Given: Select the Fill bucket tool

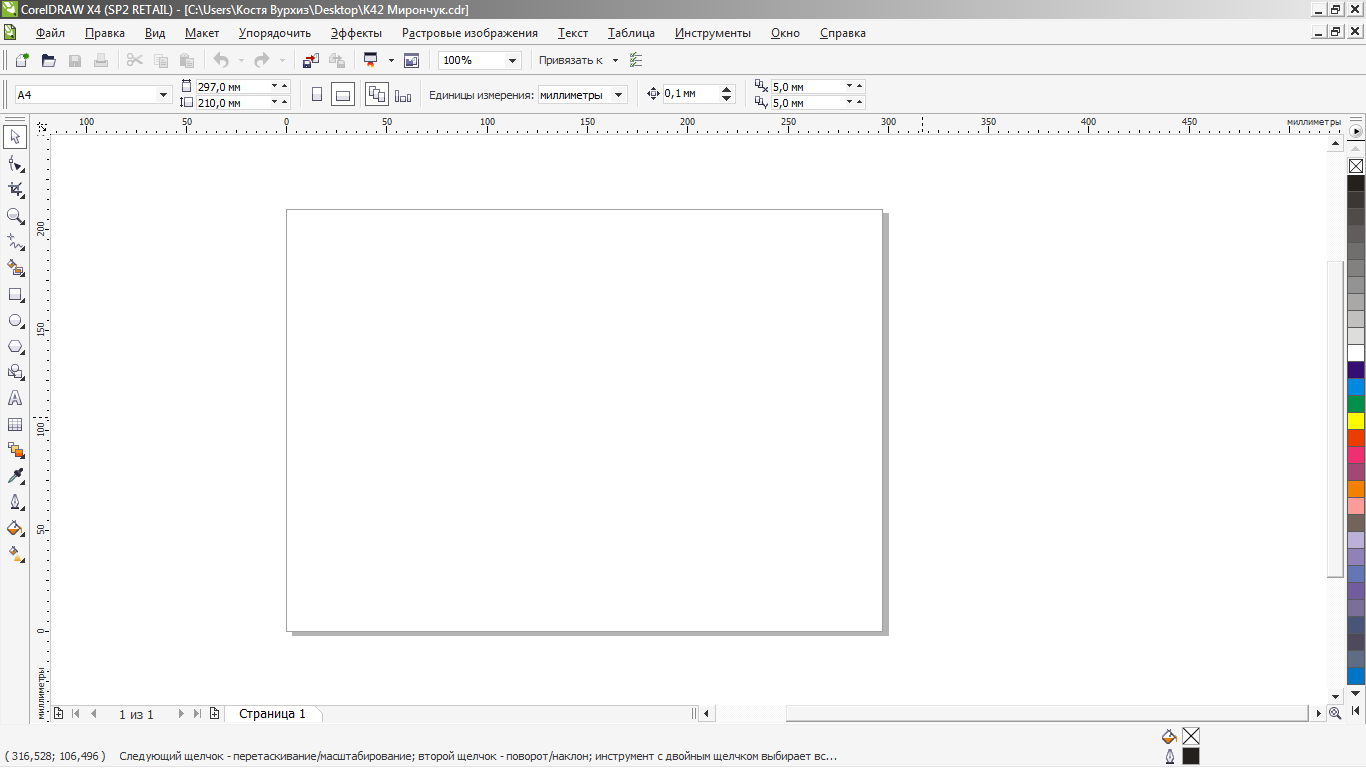Looking at the screenshot, I should [15, 528].
